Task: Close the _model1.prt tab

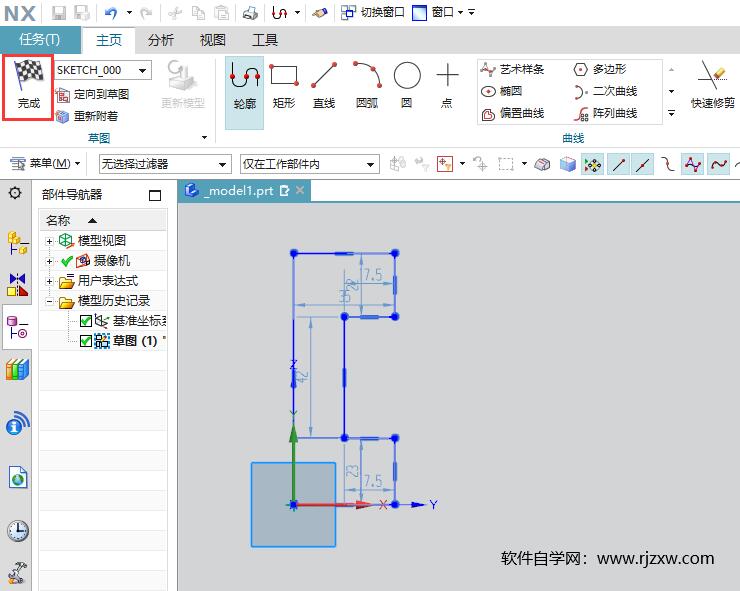Action: point(300,190)
